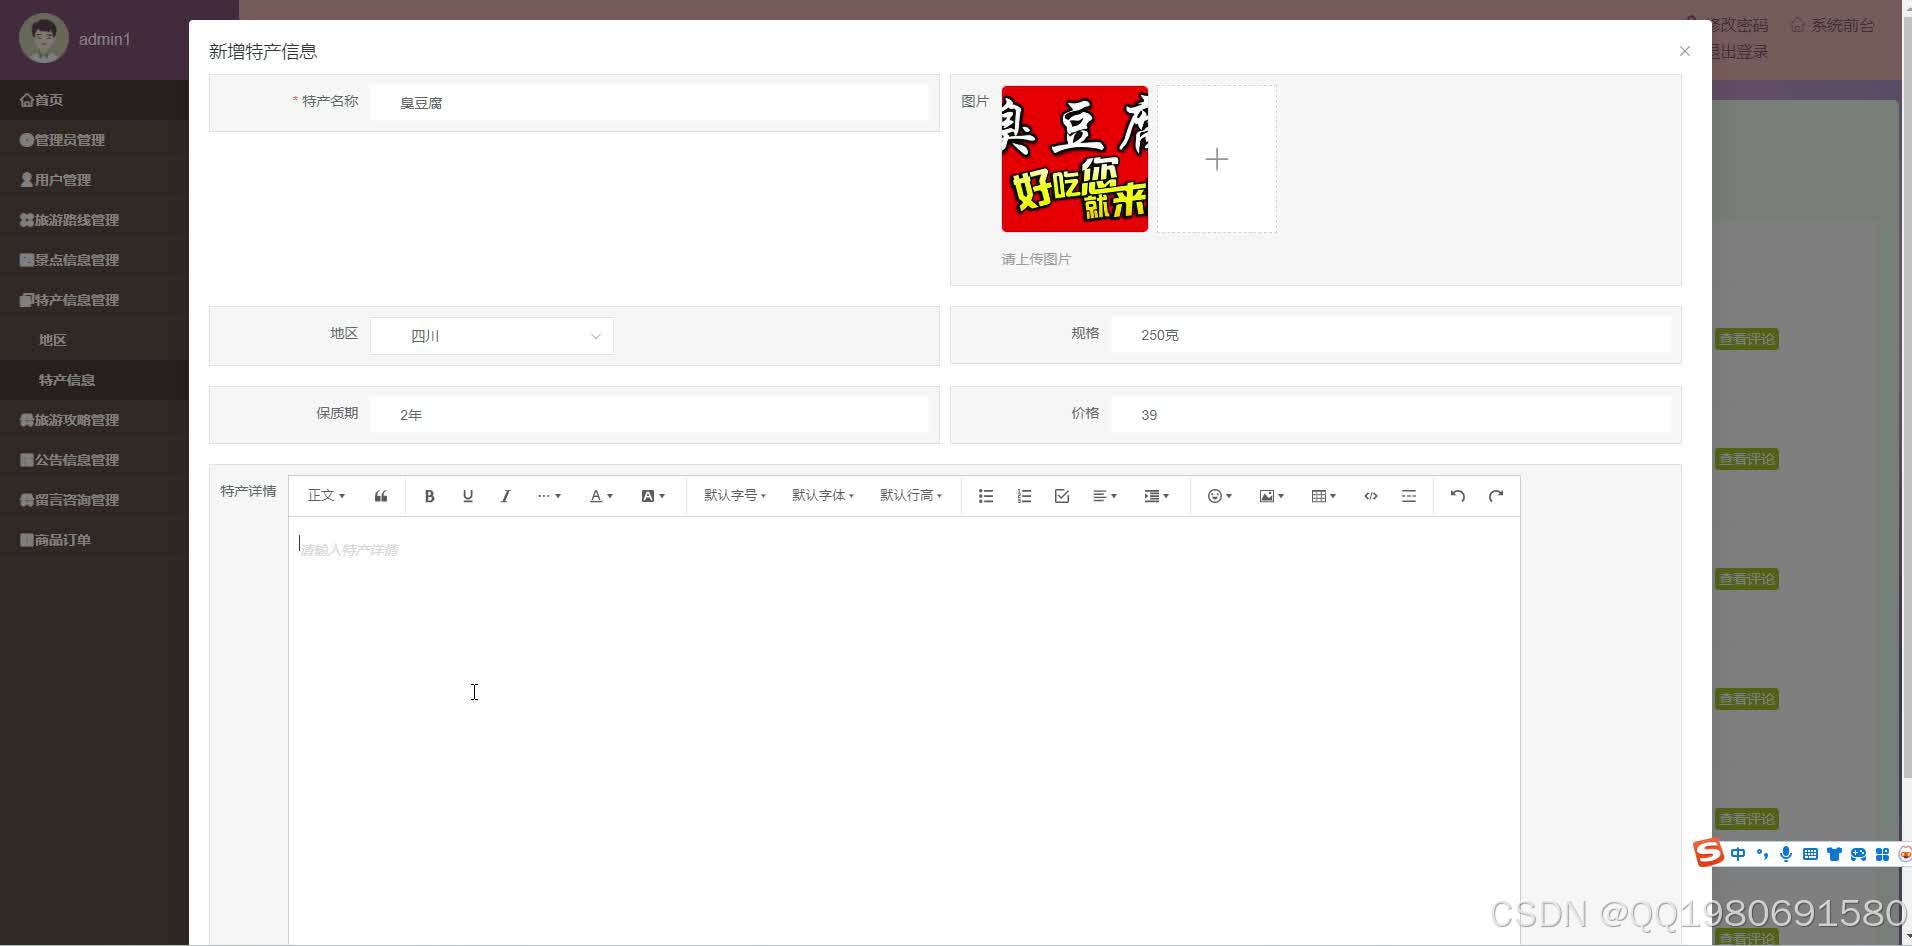
Task: Open 旅游攻略管理 in the sidebar
Action: click(94, 420)
